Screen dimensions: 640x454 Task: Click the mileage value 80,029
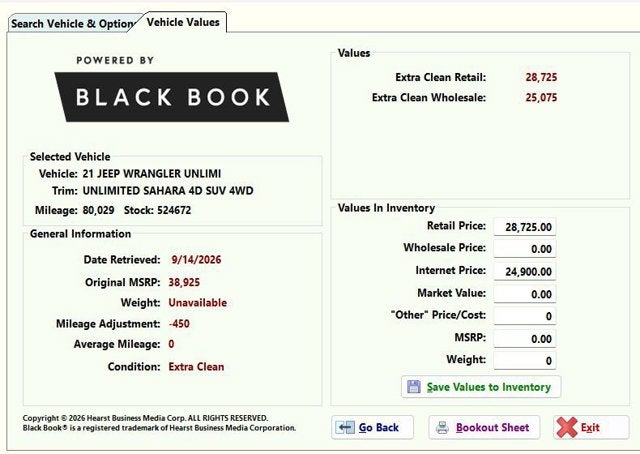98,210
